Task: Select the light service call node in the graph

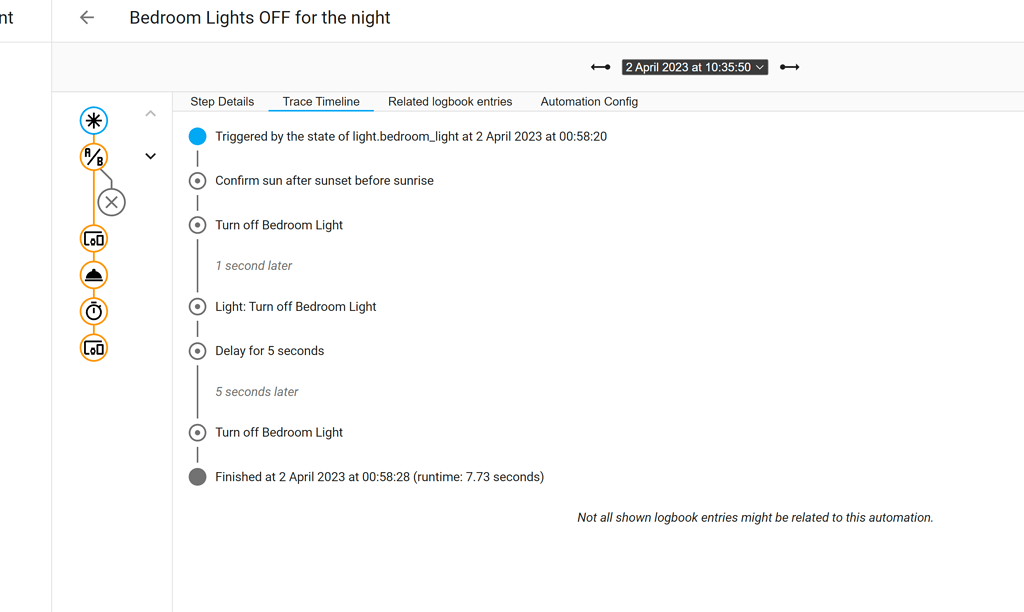Action: pos(93,274)
